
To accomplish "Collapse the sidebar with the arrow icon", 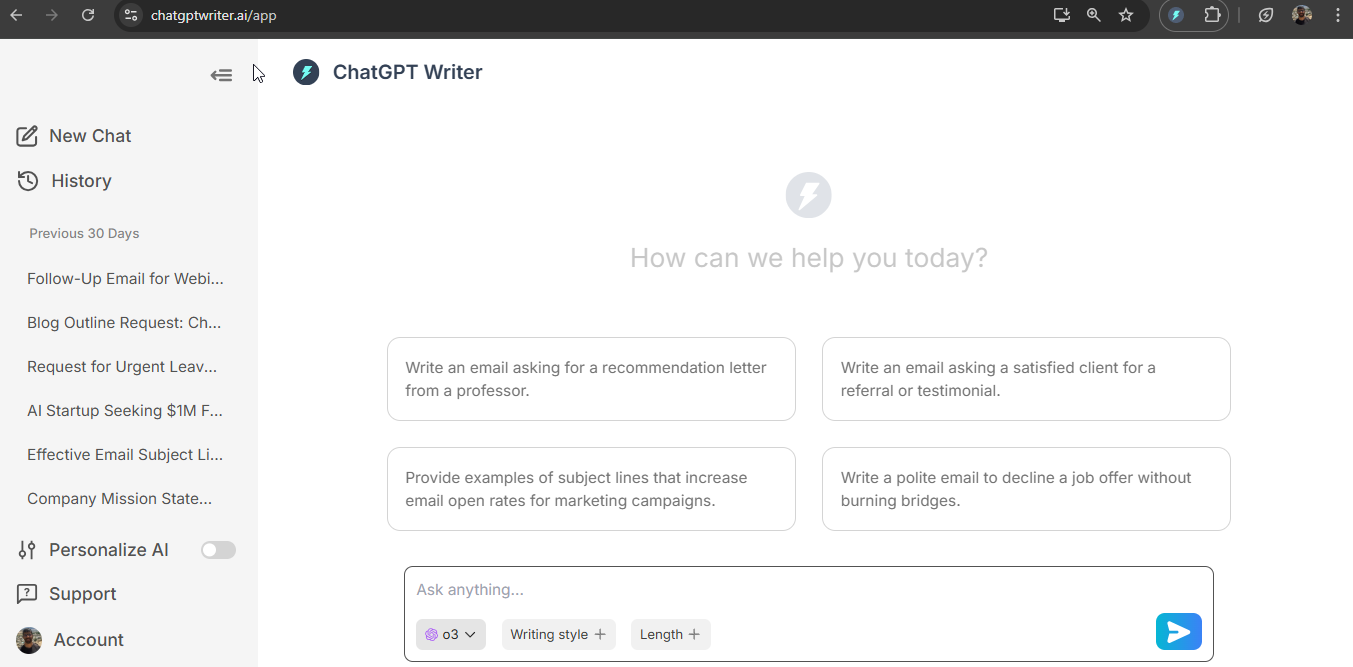I will tap(221, 75).
